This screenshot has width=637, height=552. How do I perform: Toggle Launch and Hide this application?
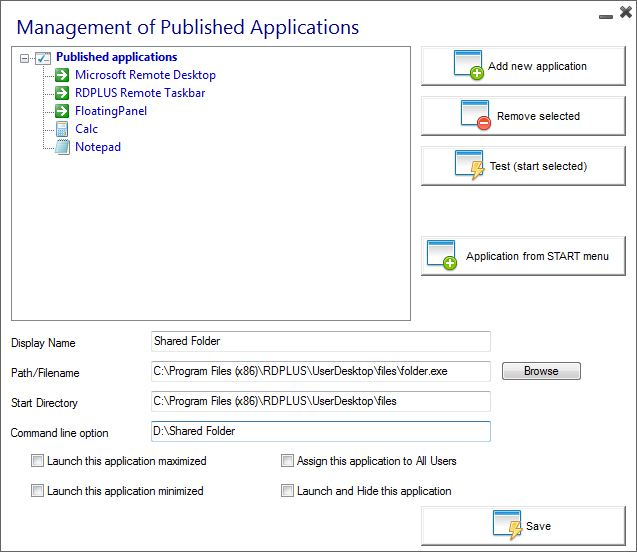pos(288,491)
